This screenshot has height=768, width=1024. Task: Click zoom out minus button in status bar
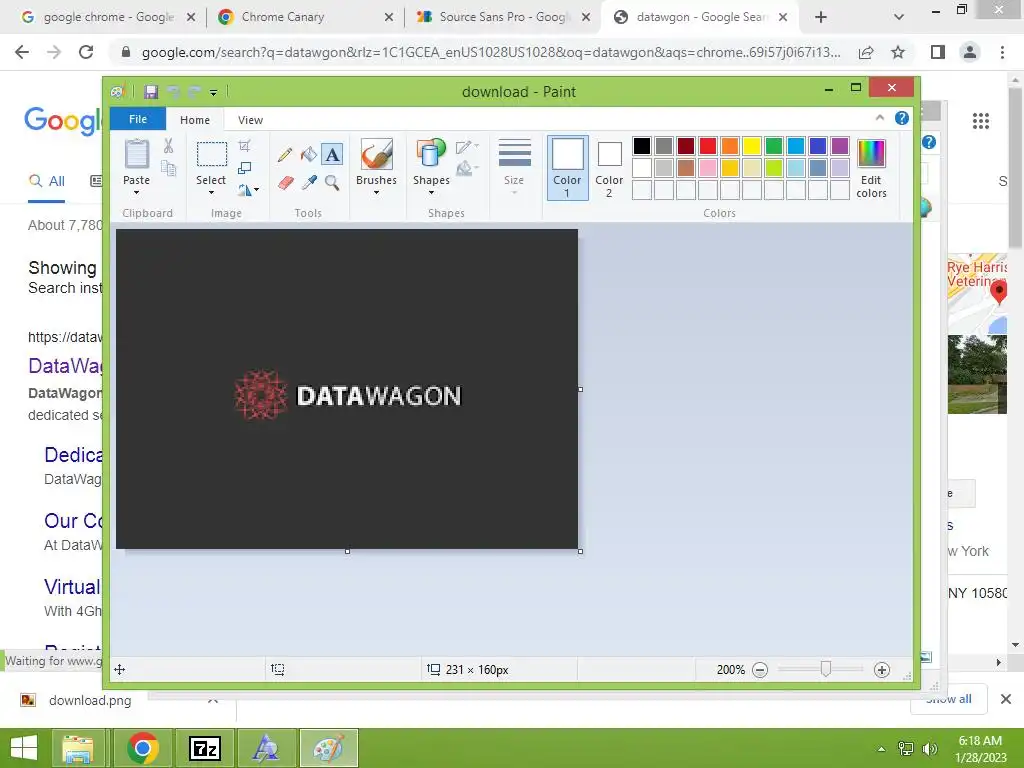tap(760, 669)
